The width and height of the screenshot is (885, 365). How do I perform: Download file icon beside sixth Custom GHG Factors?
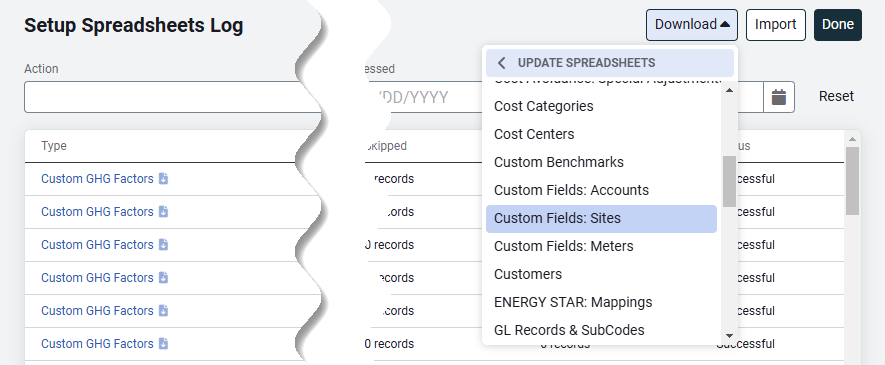pyautogui.click(x=163, y=344)
